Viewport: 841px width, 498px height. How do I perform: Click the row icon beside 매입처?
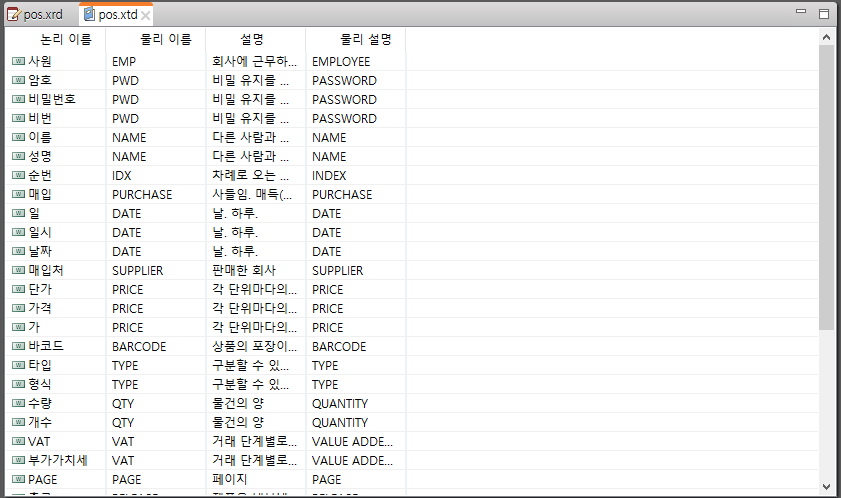[18, 270]
